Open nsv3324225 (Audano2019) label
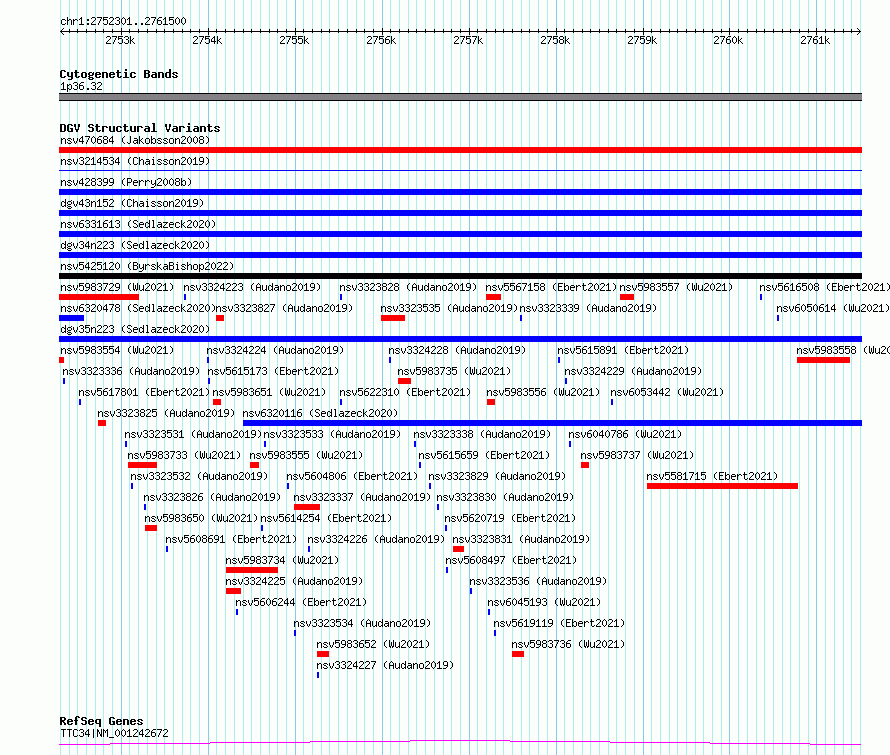Viewport: 890px width, 755px height. click(x=294, y=581)
